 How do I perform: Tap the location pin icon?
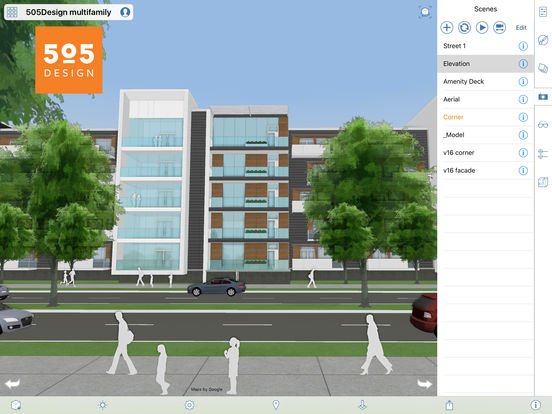point(276,405)
